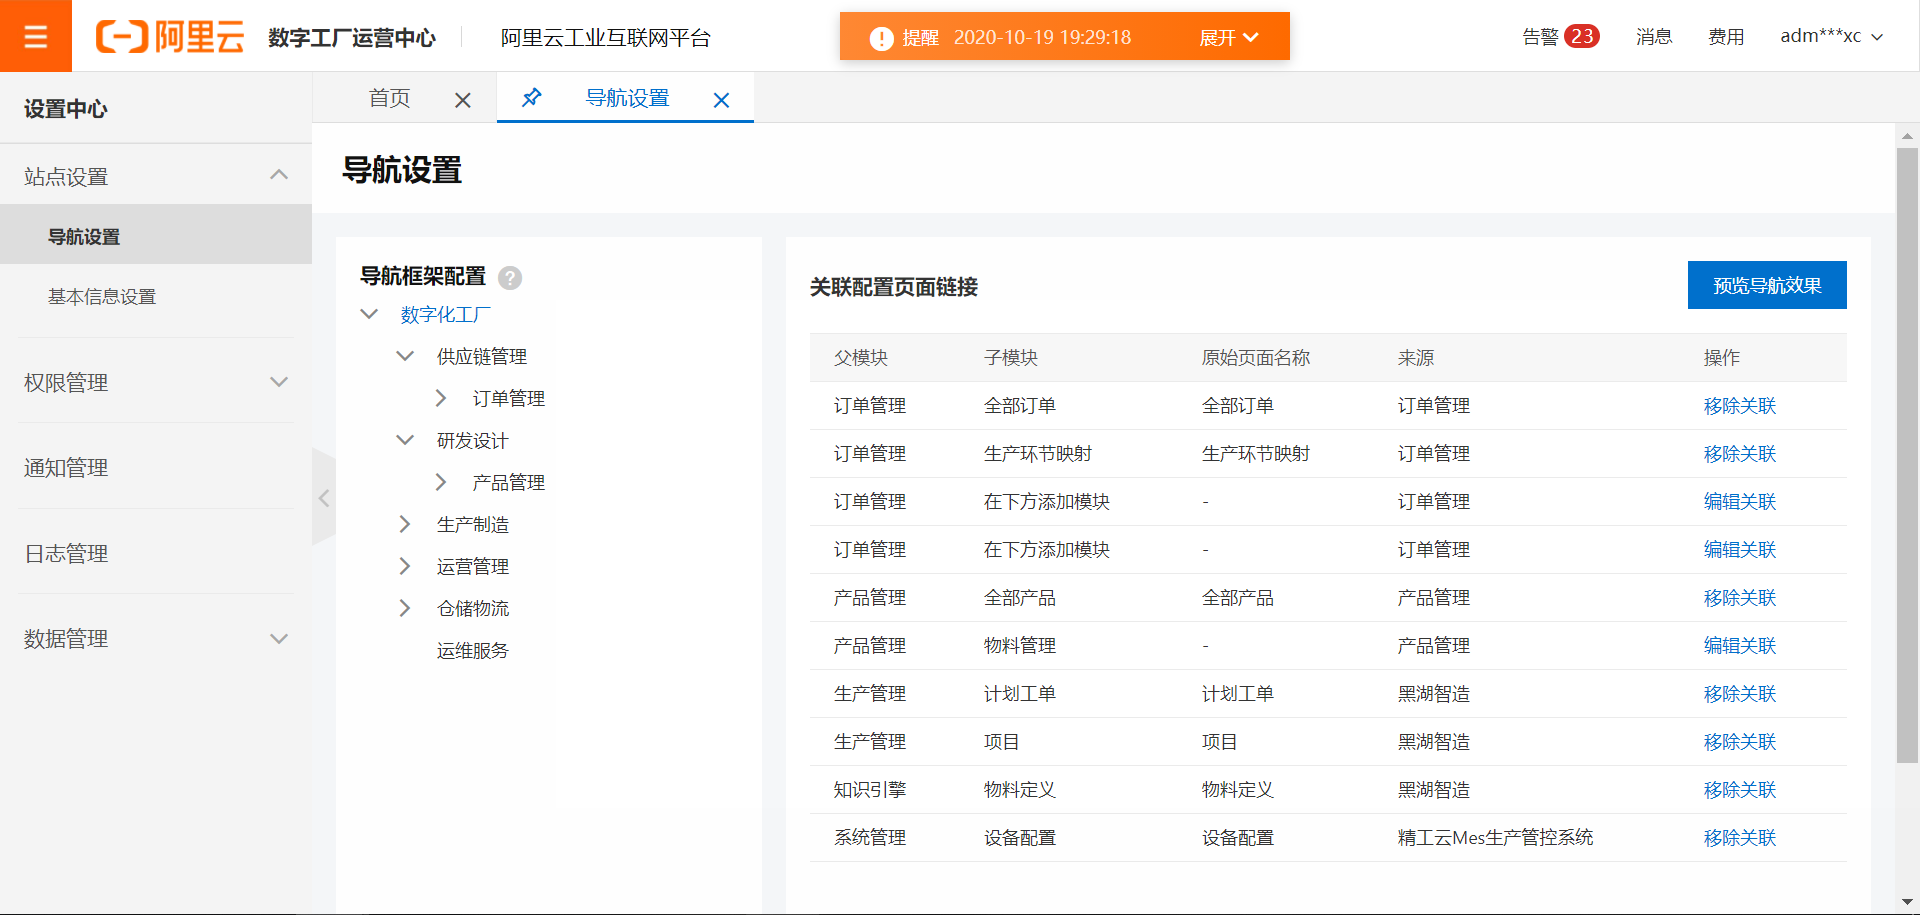Click 移除关联 for the 计划工单 row
Image resolution: width=1920 pixels, height=915 pixels.
click(x=1740, y=693)
